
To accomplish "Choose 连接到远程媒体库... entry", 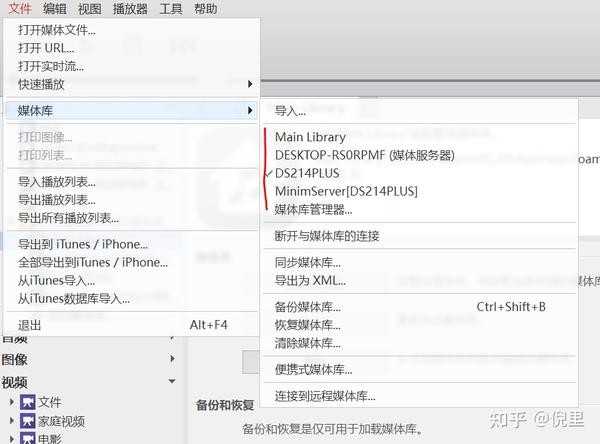I will (x=325, y=396).
